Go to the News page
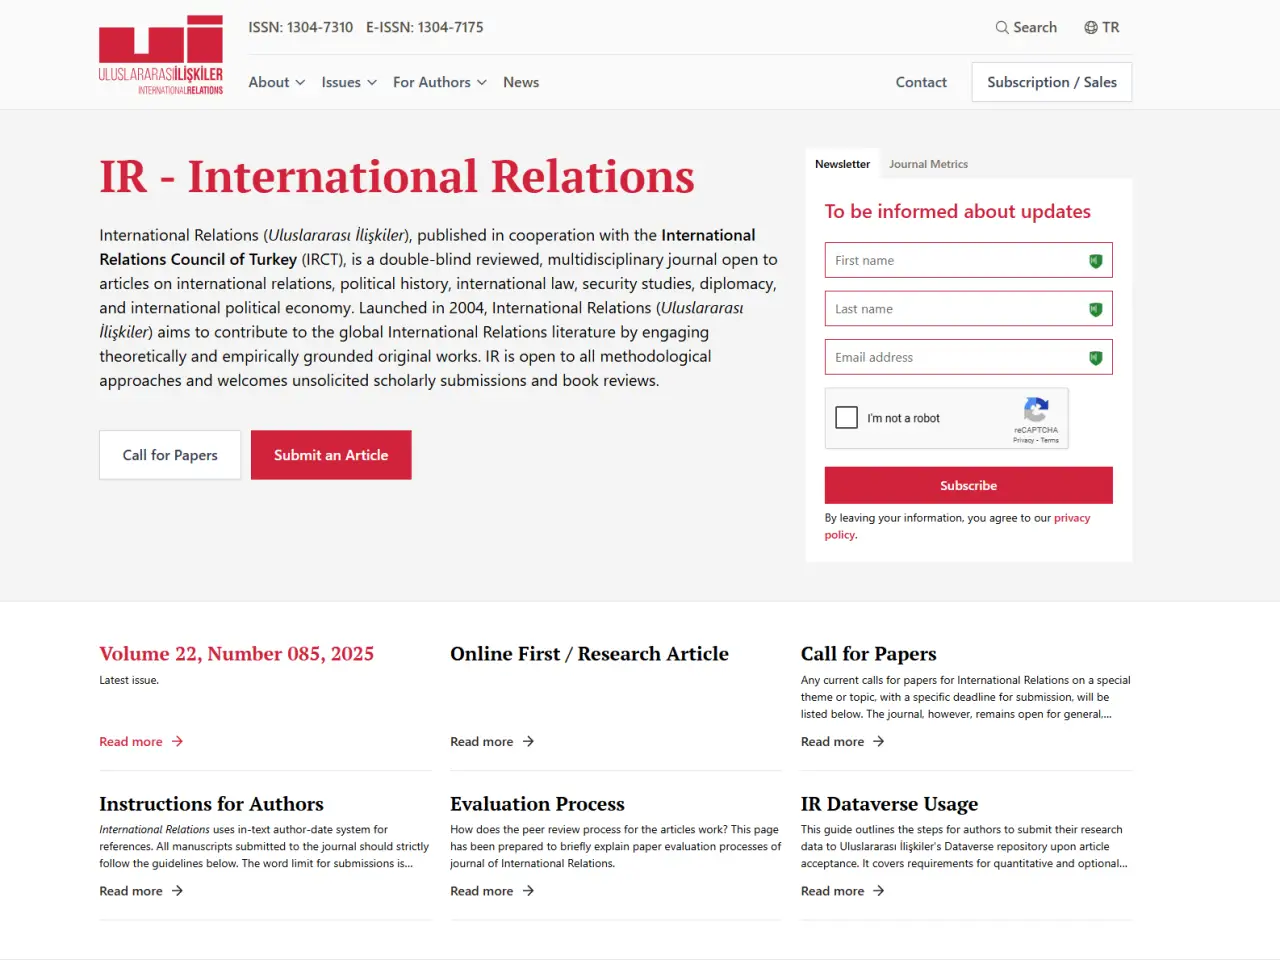 [x=521, y=82]
